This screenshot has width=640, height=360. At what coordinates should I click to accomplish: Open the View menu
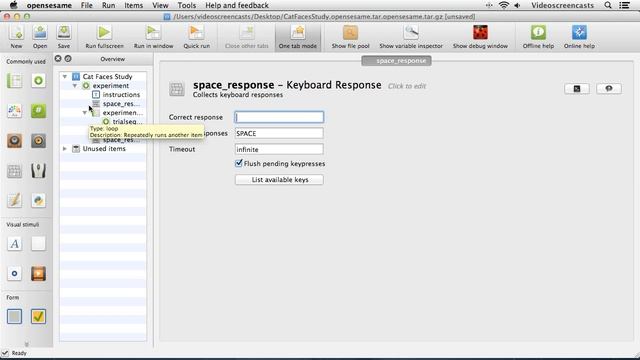coord(160,5)
